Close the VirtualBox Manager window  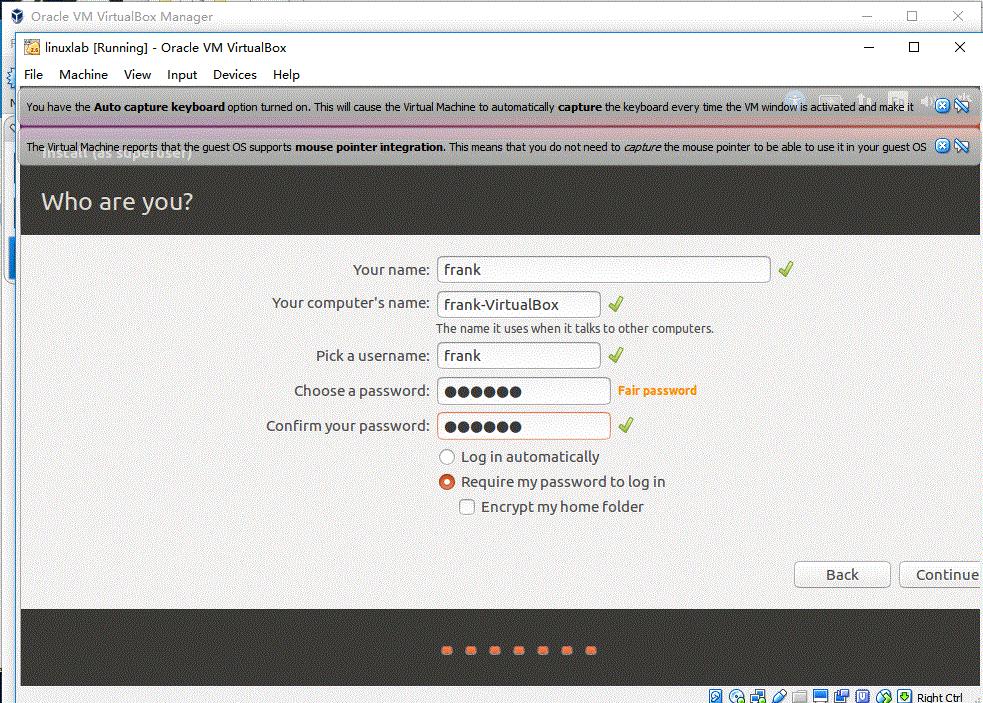(x=958, y=16)
